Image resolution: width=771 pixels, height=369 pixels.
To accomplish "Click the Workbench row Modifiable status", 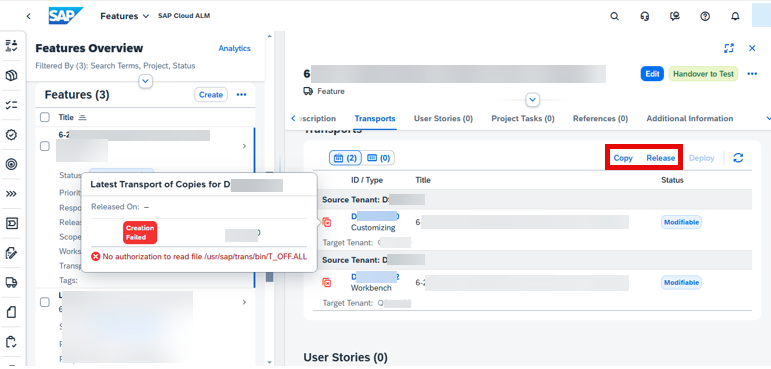I will (x=681, y=282).
